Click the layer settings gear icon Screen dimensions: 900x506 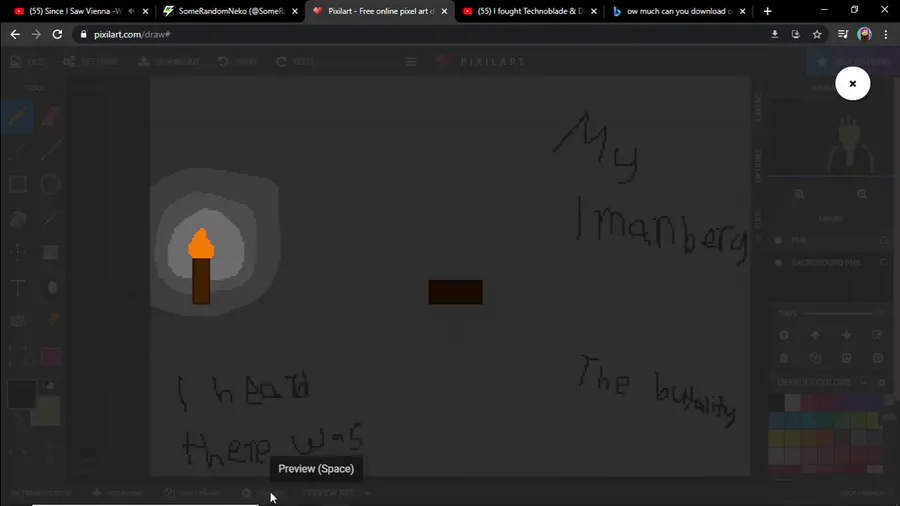coord(783,335)
